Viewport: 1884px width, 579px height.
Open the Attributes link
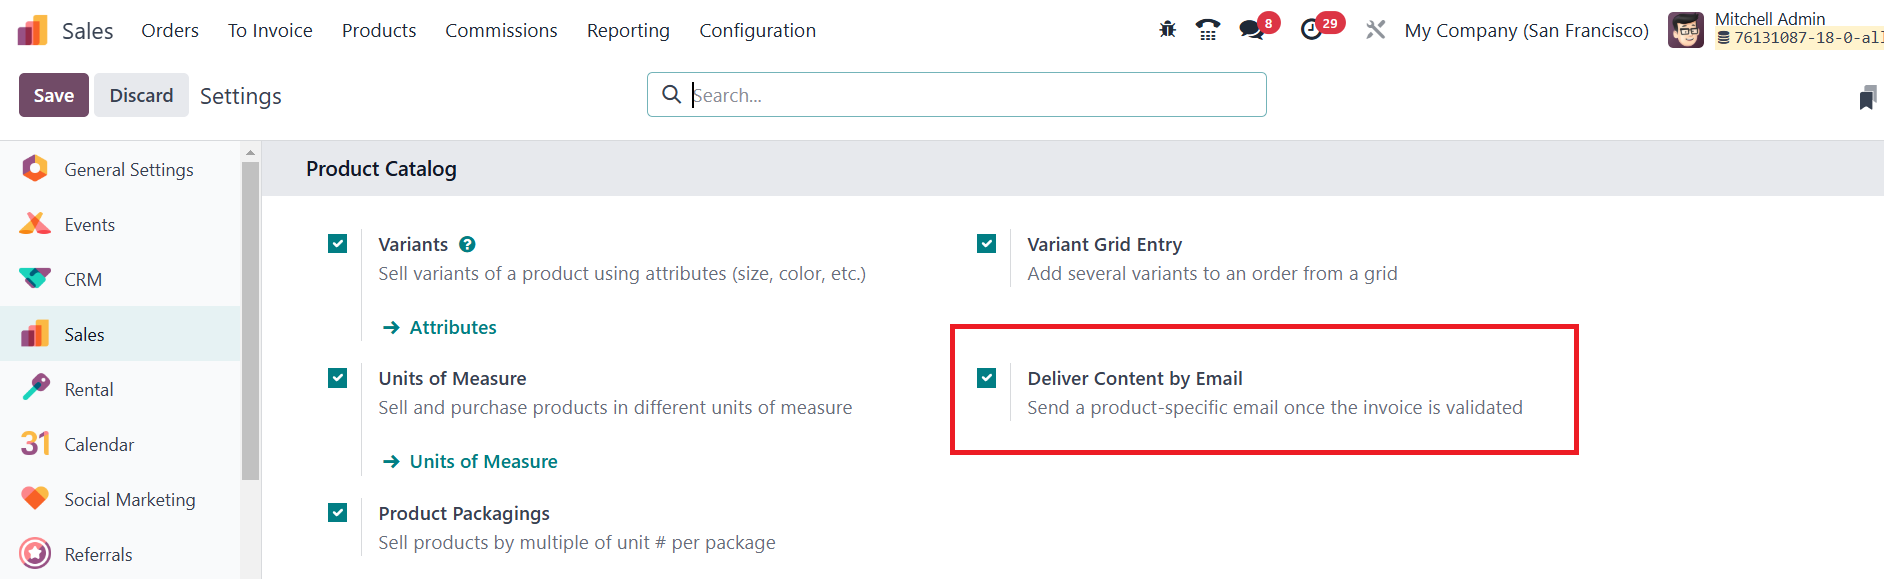coord(452,327)
